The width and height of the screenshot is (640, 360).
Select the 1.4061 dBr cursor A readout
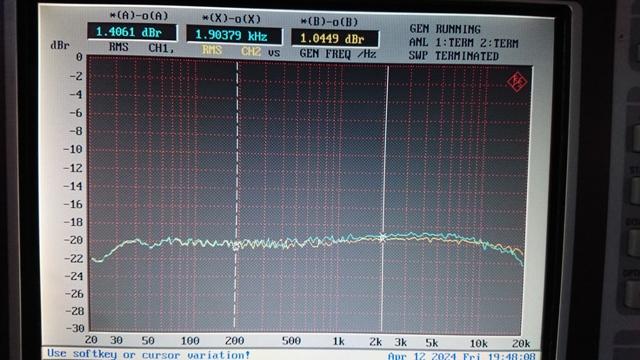coord(132,32)
